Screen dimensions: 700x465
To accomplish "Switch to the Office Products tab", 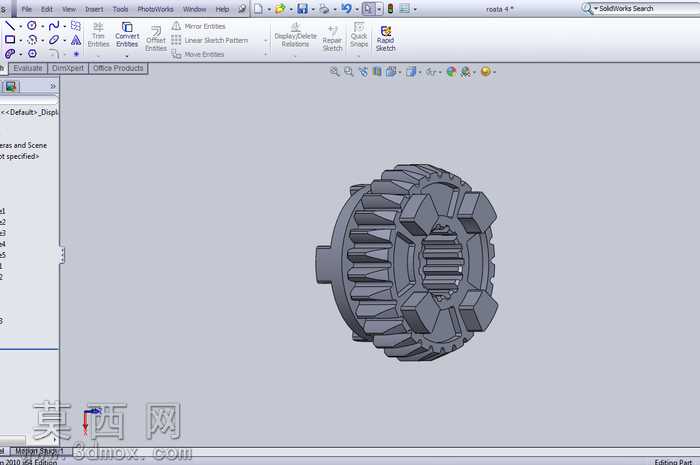I will tap(118, 68).
